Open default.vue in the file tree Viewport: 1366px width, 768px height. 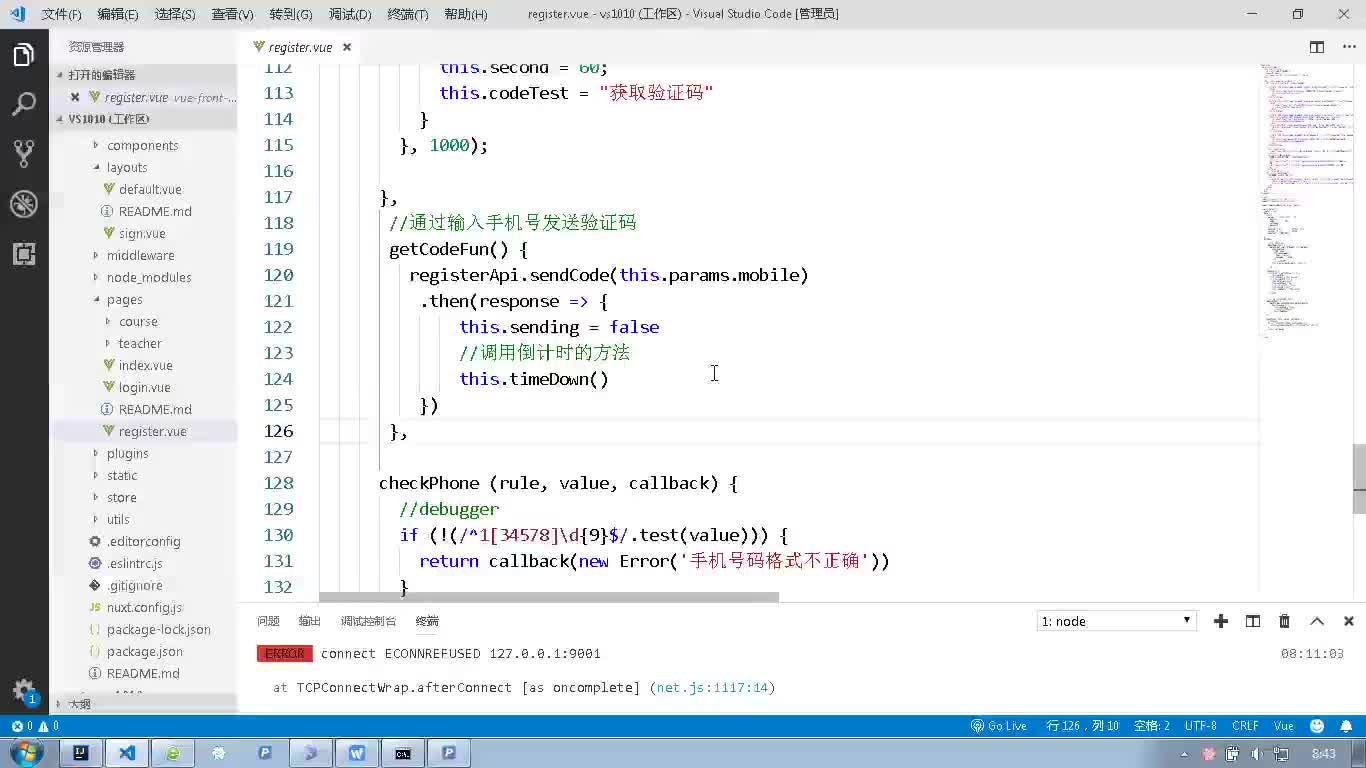click(144, 189)
